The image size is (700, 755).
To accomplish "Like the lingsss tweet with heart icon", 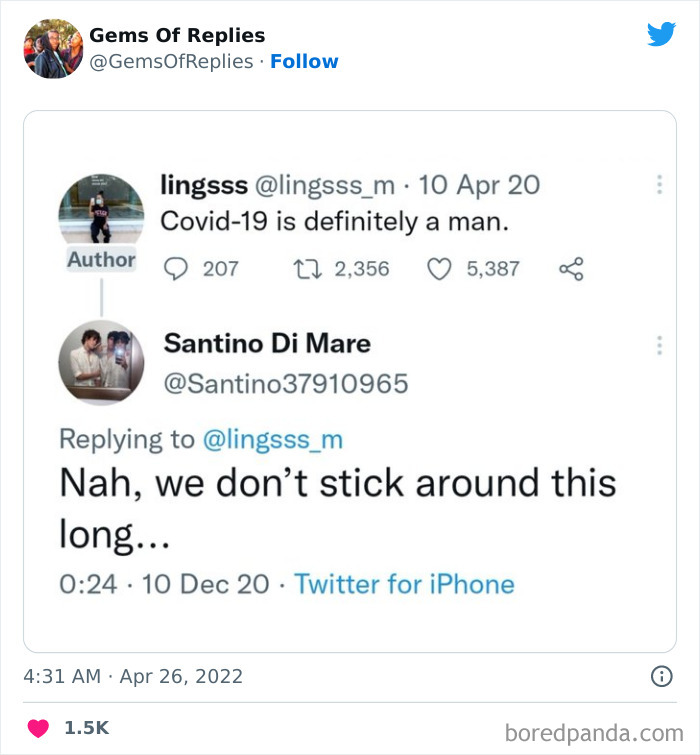I will point(440,268).
